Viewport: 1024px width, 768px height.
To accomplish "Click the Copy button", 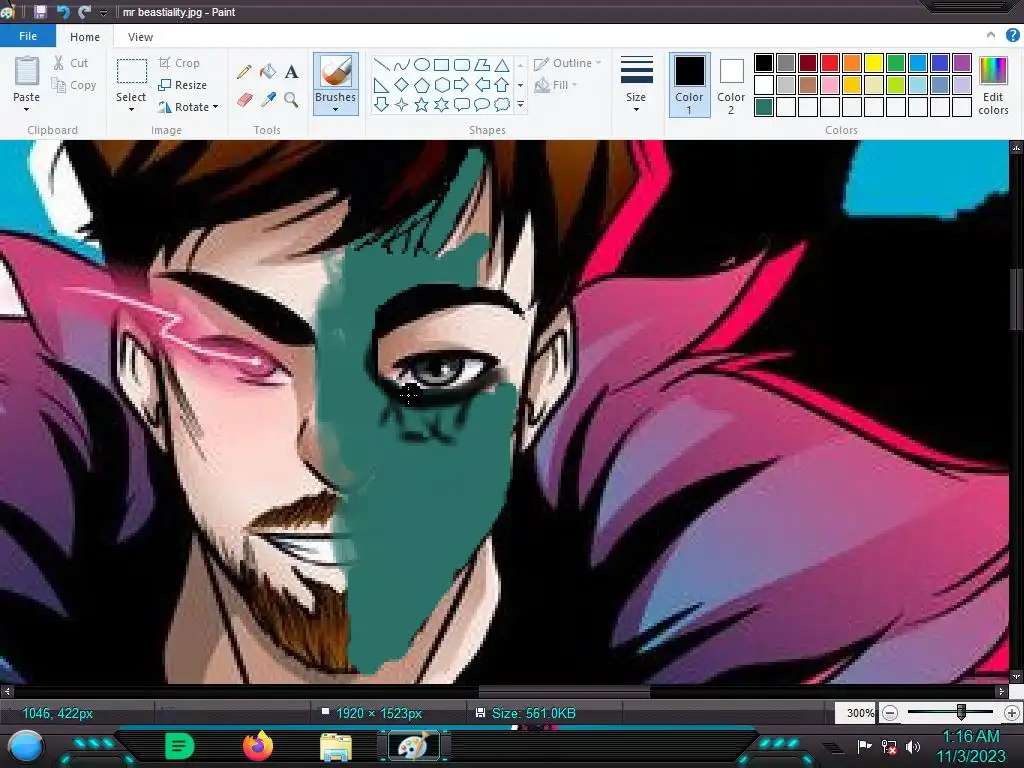I will pos(74,85).
